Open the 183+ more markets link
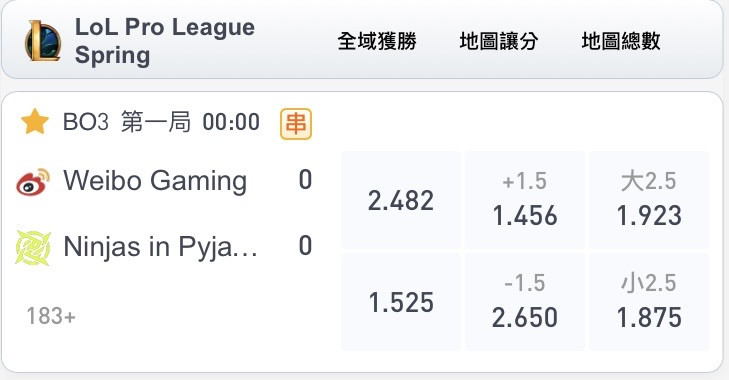 tap(51, 316)
